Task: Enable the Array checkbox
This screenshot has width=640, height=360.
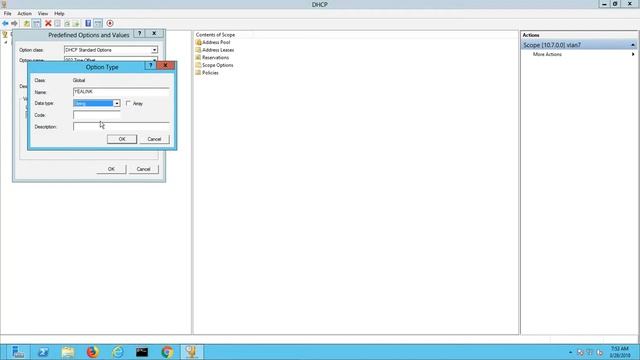Action: pos(128,103)
